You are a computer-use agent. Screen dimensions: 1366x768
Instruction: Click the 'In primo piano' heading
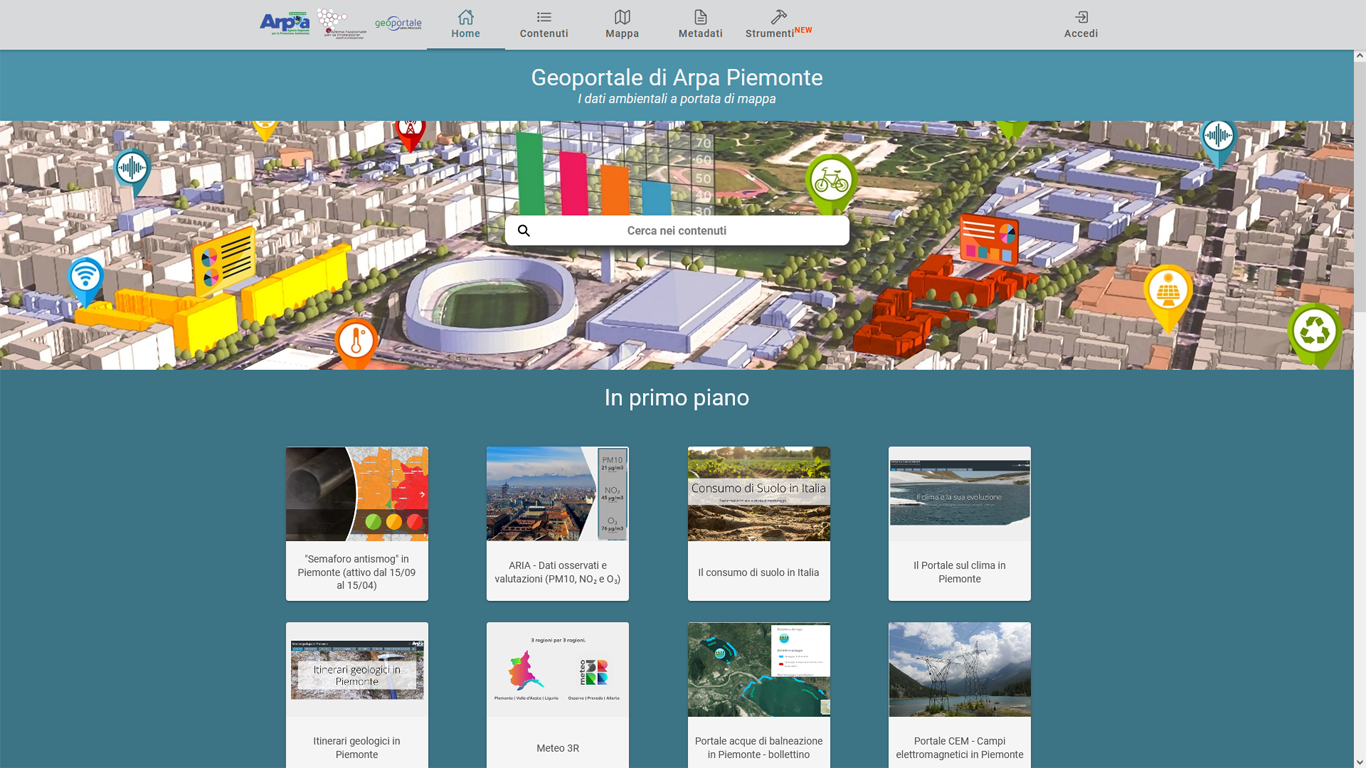(x=677, y=398)
